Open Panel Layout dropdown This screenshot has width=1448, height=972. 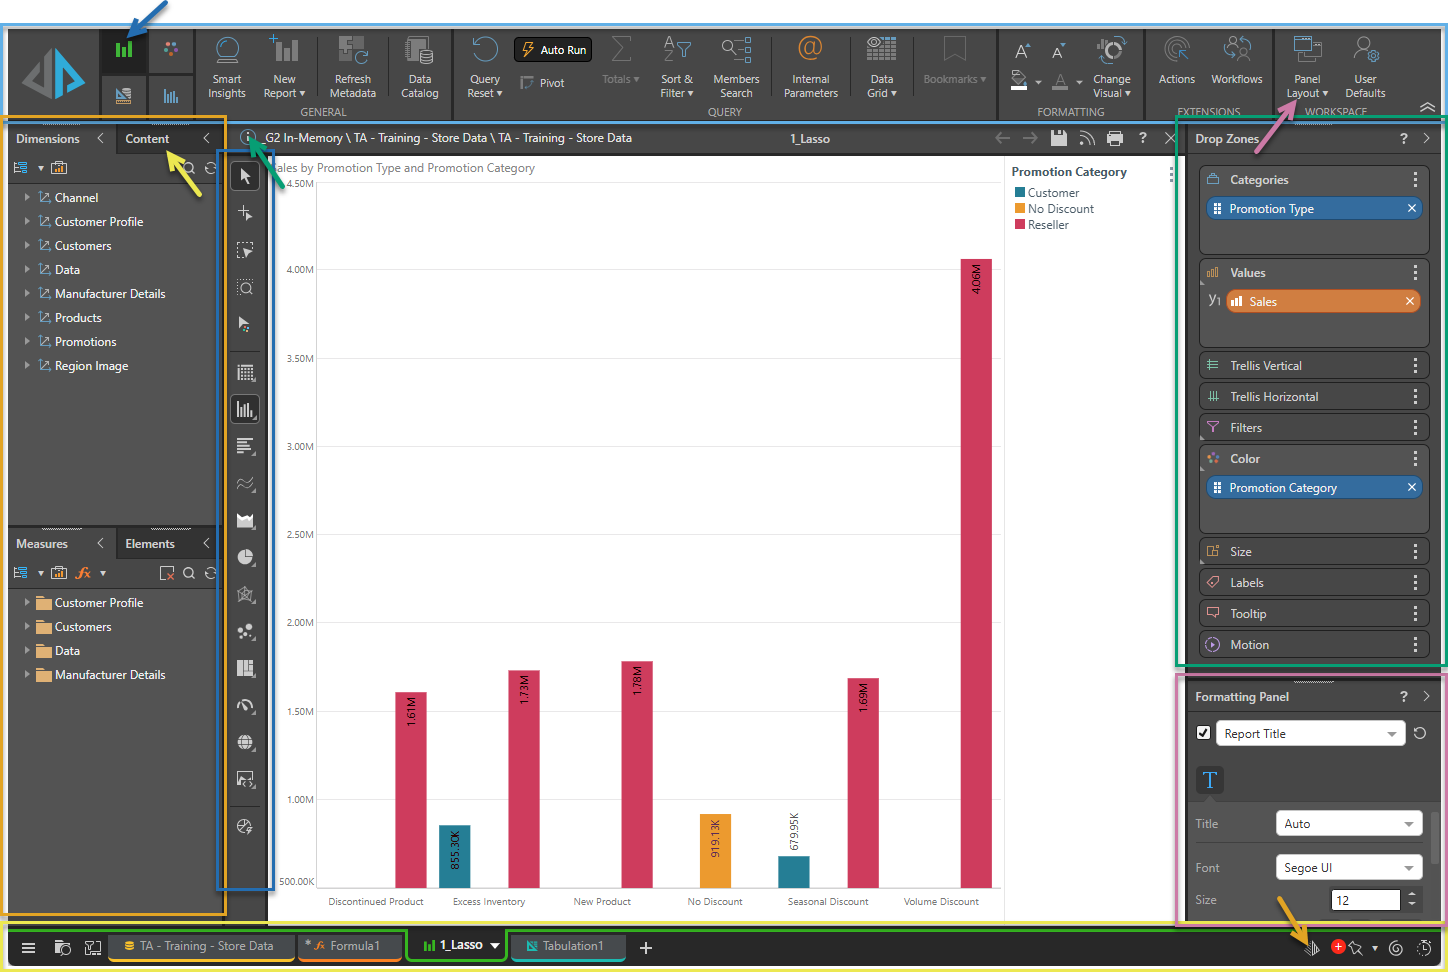coord(1307,67)
